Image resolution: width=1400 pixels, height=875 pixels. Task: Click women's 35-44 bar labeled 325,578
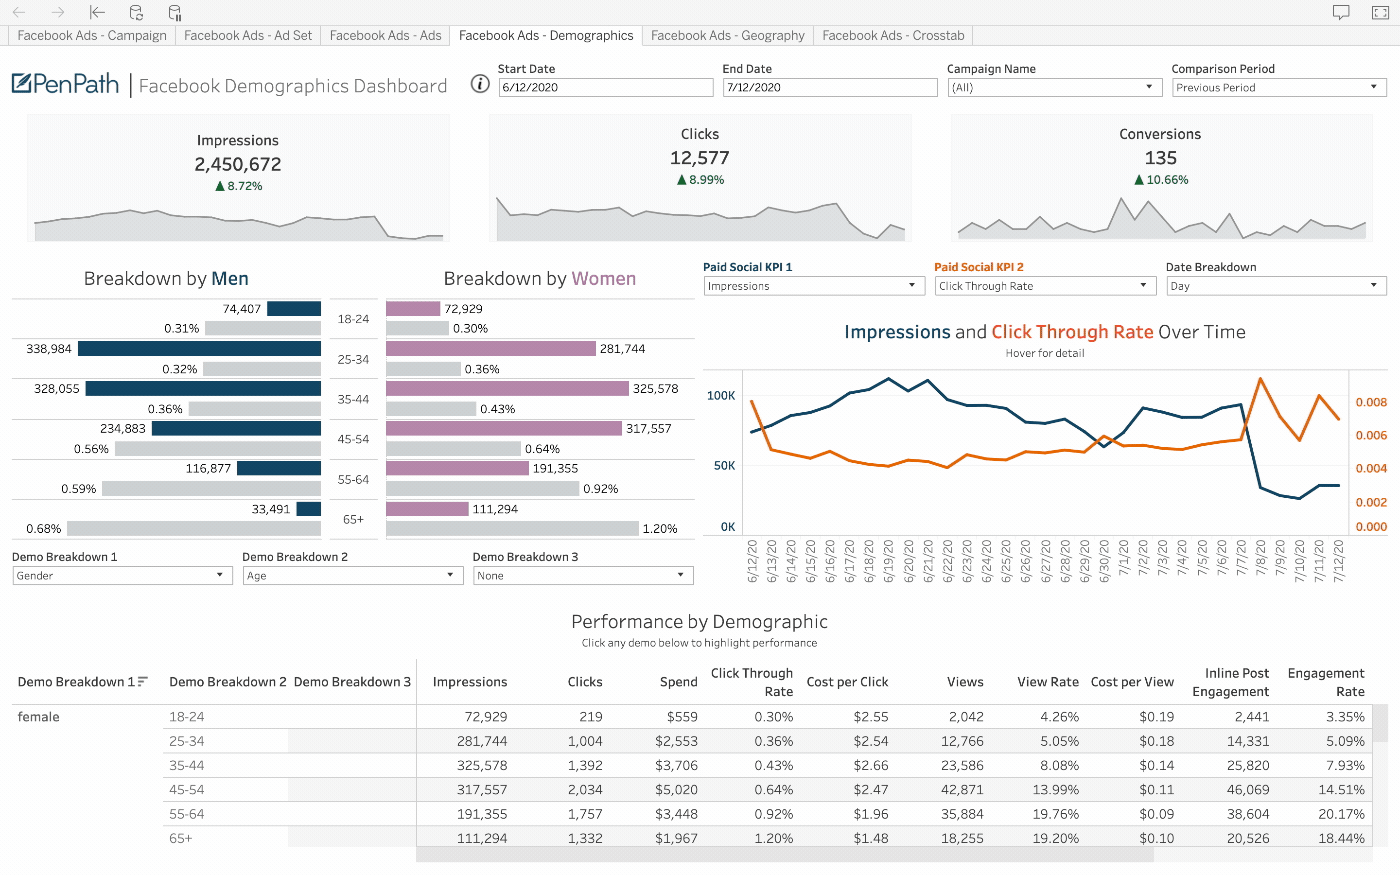(507, 388)
